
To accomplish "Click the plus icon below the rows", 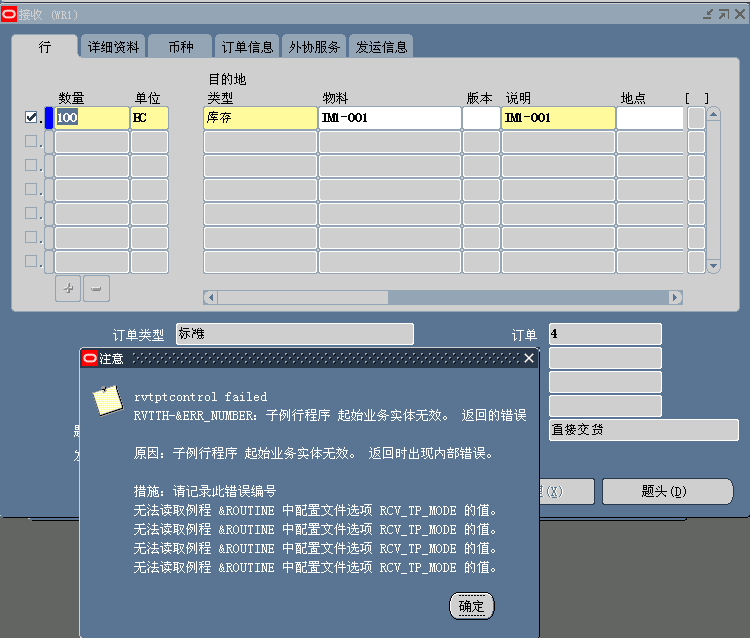I will (x=68, y=288).
